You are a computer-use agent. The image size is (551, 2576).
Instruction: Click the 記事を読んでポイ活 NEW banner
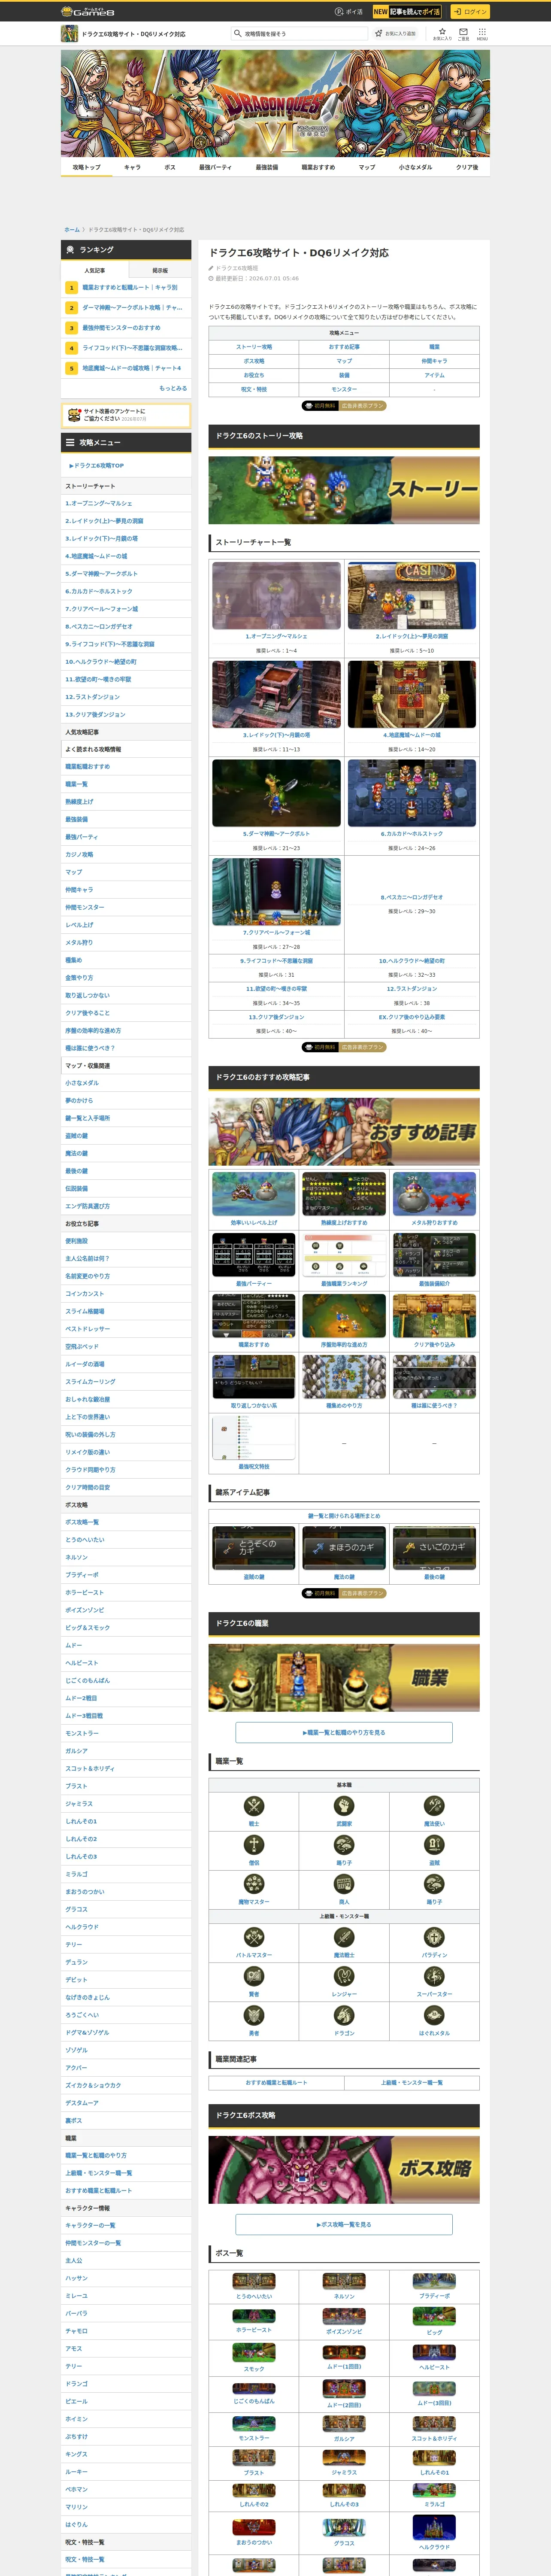point(407,12)
